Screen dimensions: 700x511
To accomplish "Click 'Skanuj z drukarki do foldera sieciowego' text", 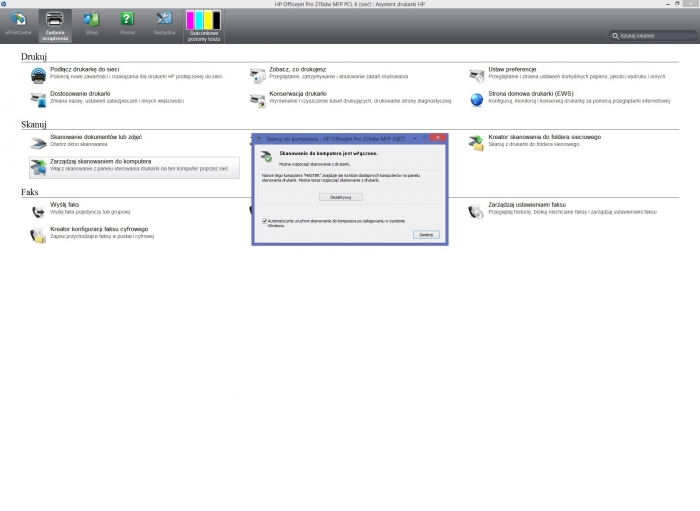I will (x=533, y=144).
